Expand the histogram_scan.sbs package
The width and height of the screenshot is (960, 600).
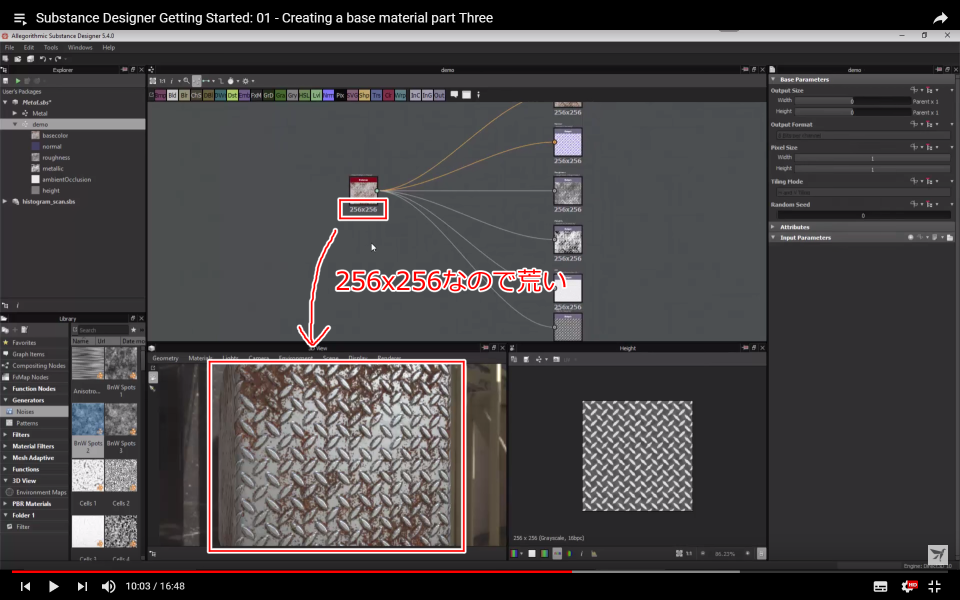pyautogui.click(x=6, y=201)
